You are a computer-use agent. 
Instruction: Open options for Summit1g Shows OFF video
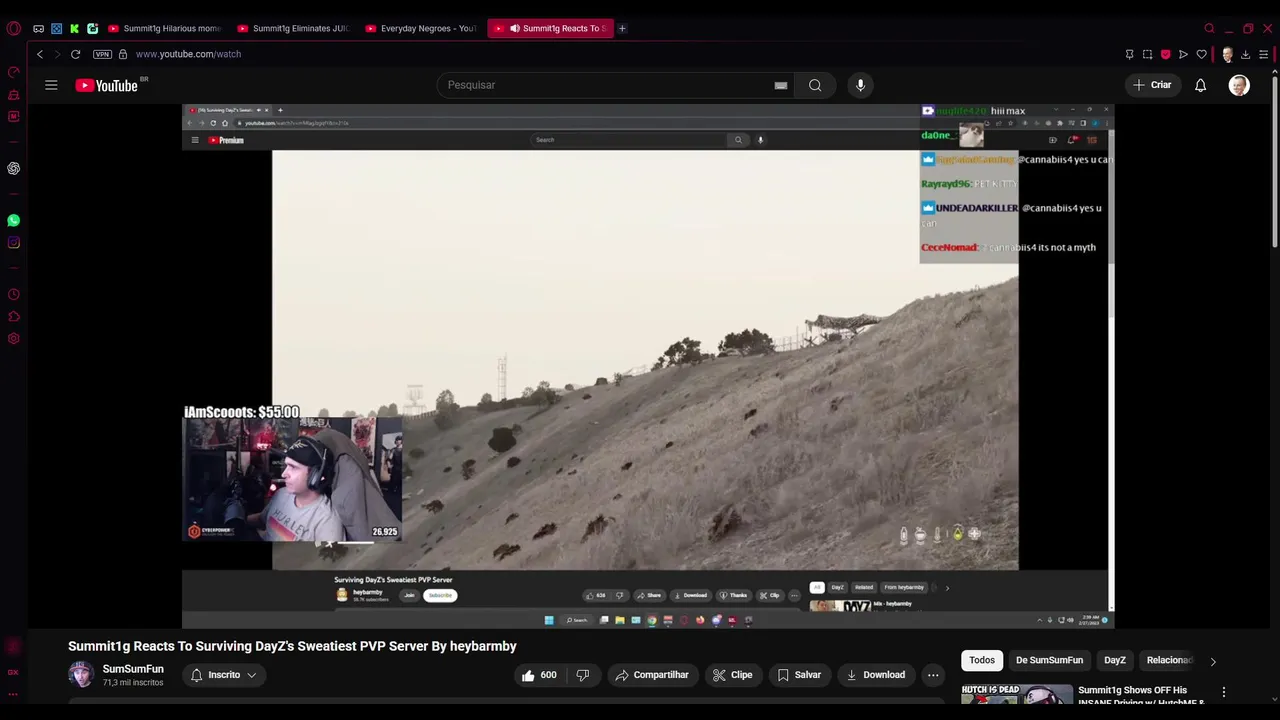coord(1223,692)
